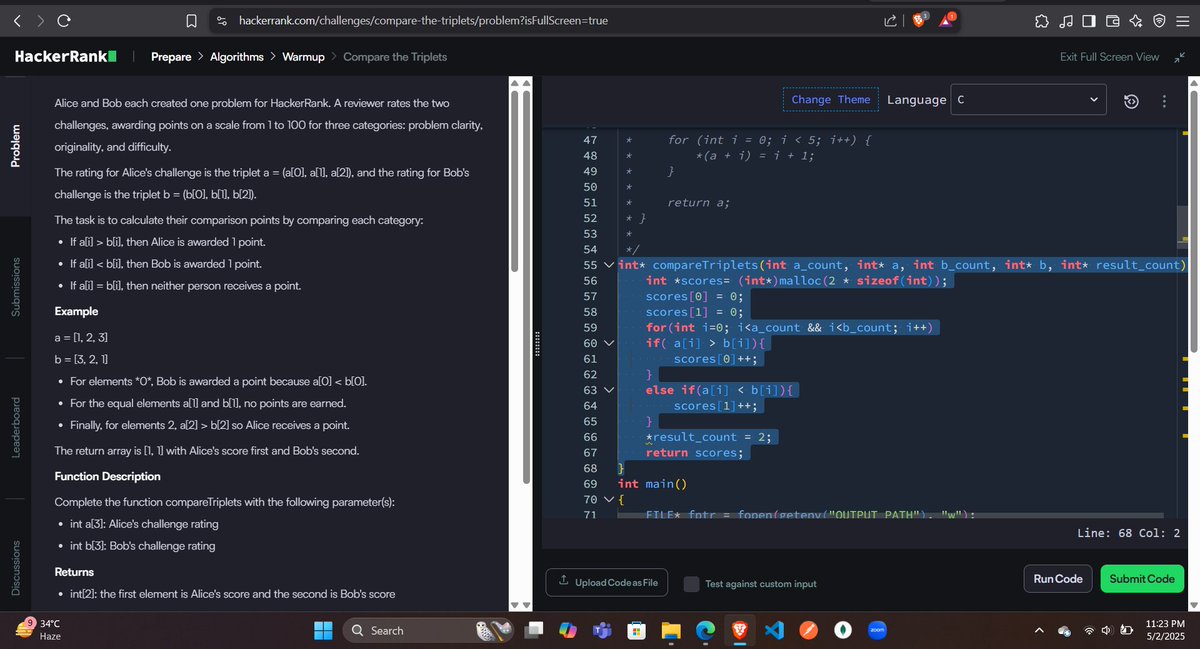The height and width of the screenshot is (649, 1200).
Task: Click the "Compare the Triplets" breadcrumb text
Action: (x=395, y=57)
